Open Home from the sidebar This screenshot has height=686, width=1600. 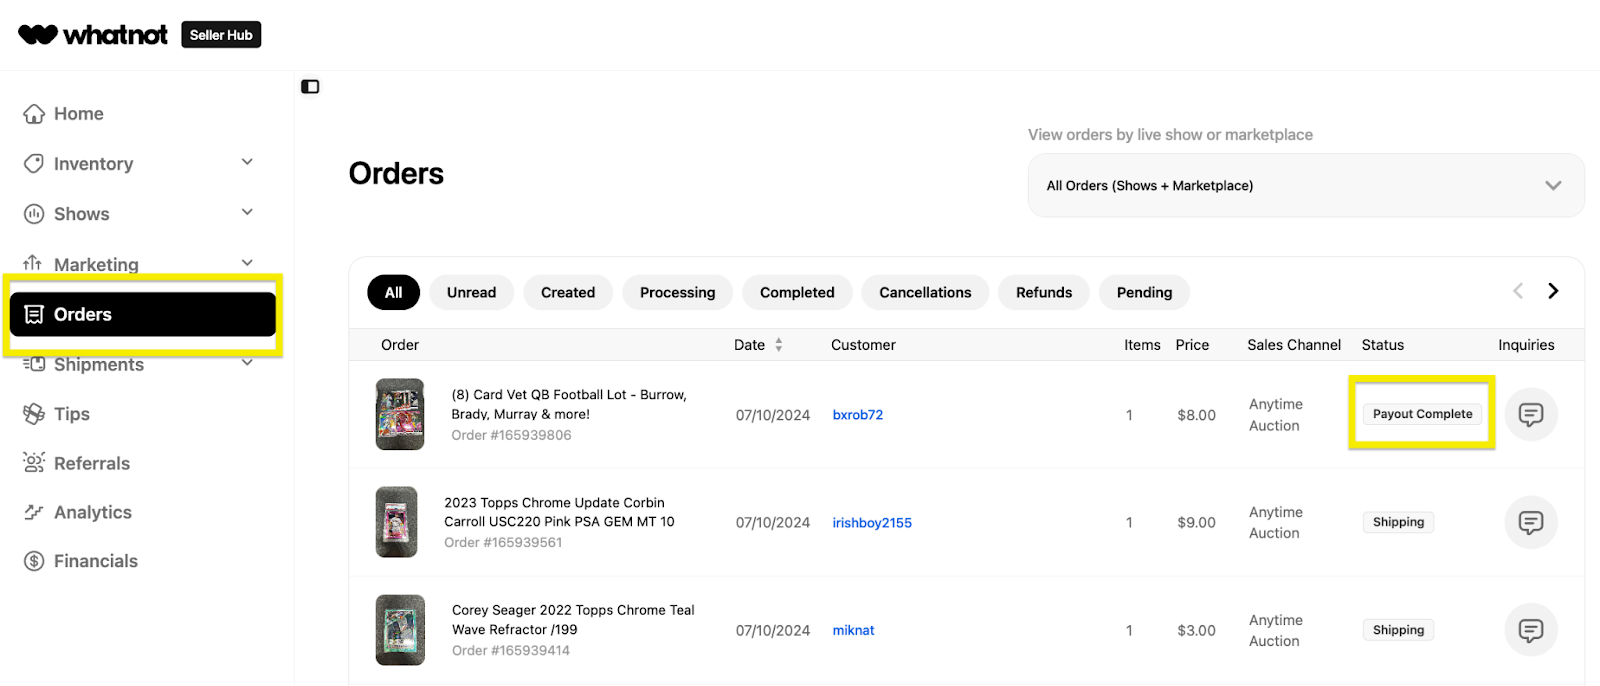(x=78, y=114)
